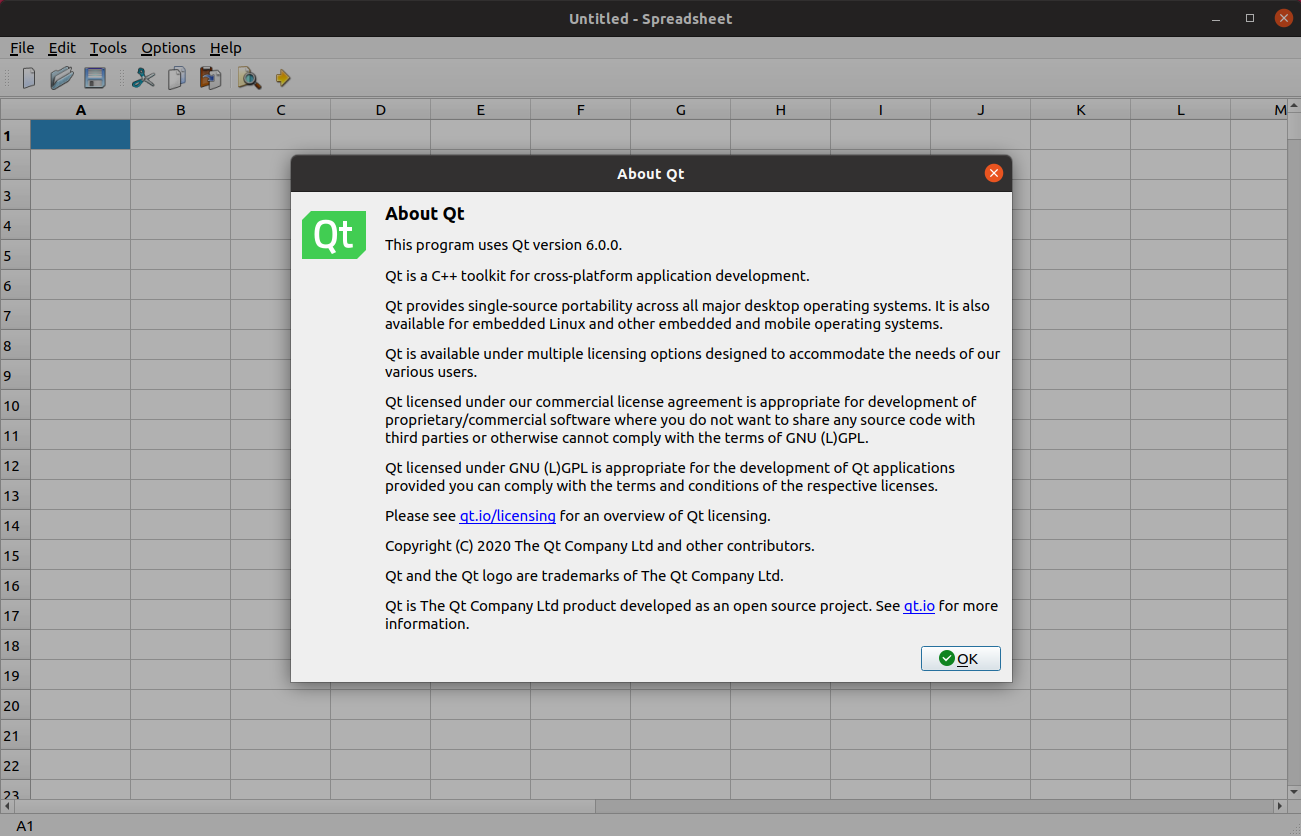The height and width of the screenshot is (836, 1301).
Task: Open the Edit menu
Action: (x=62, y=48)
